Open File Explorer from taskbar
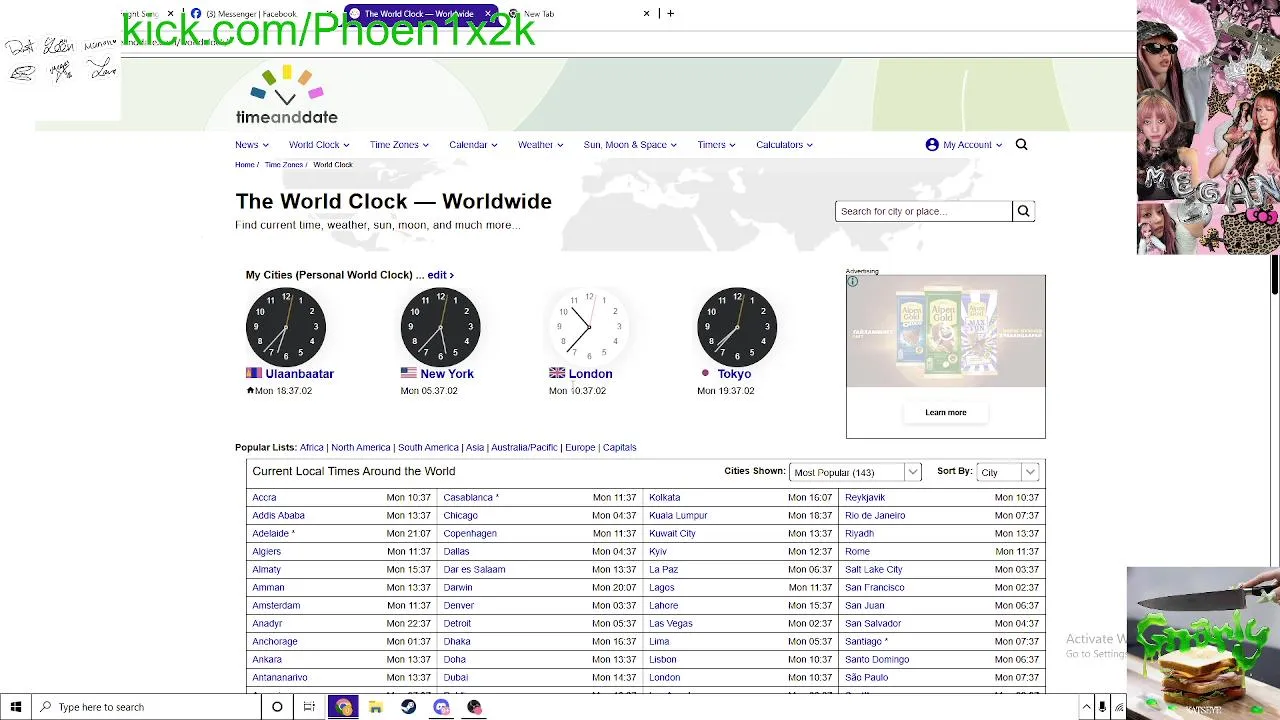Viewport: 1280px width, 720px height. (x=376, y=707)
